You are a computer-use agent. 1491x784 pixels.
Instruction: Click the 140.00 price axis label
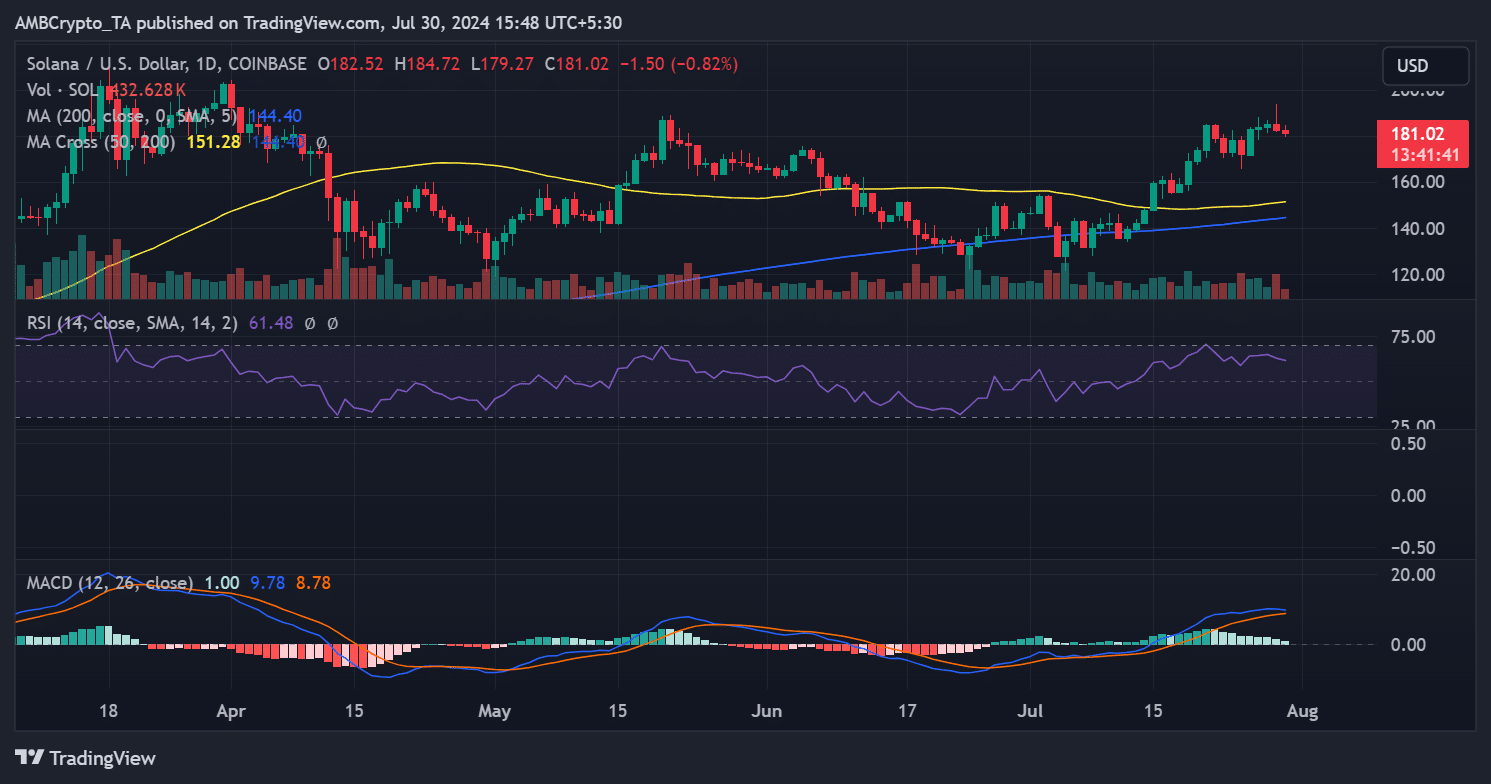pos(1416,228)
